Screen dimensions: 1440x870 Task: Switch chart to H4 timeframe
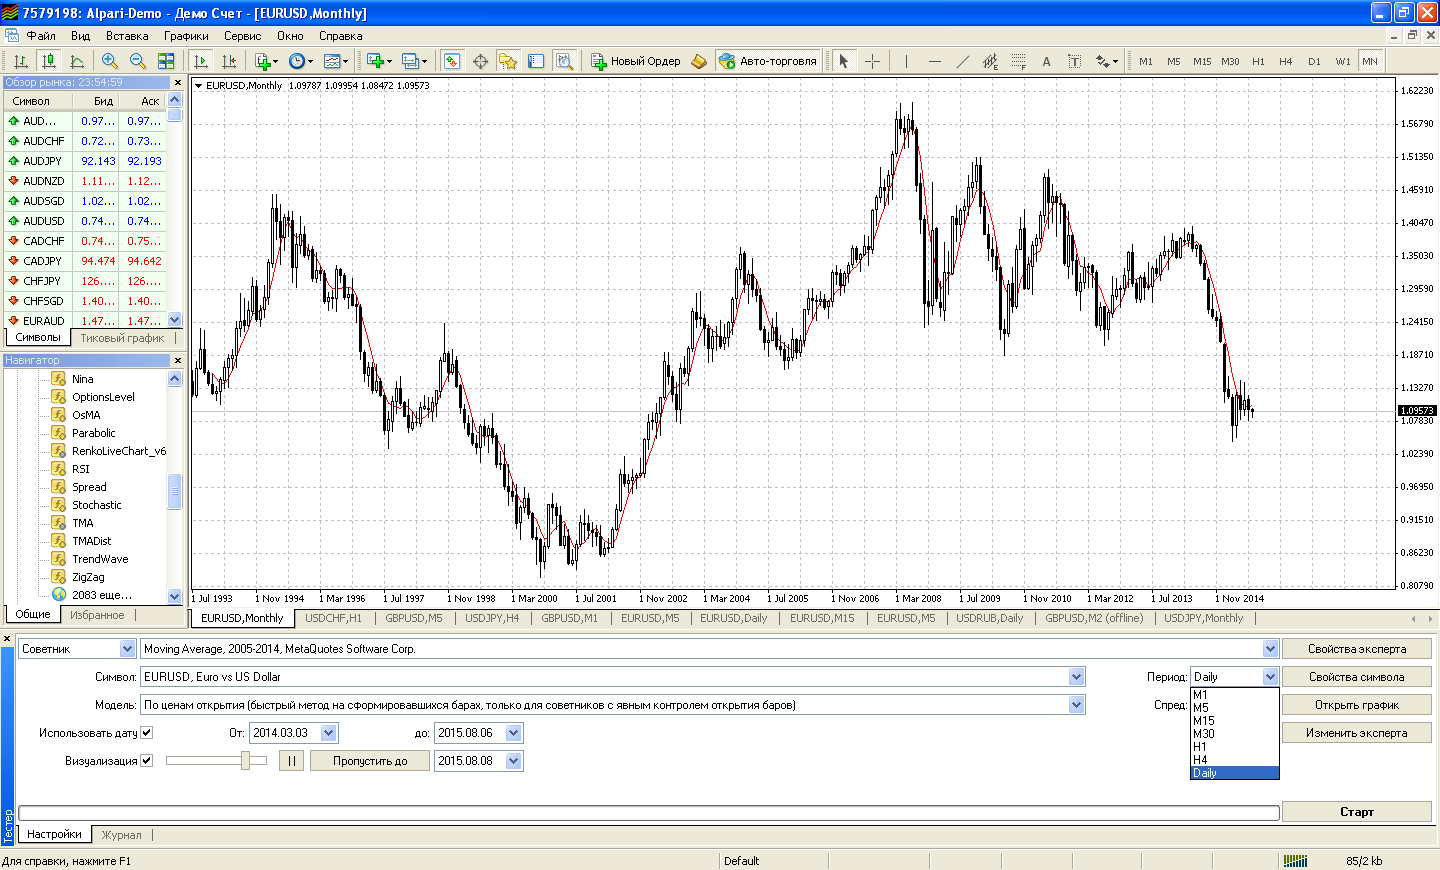1285,61
